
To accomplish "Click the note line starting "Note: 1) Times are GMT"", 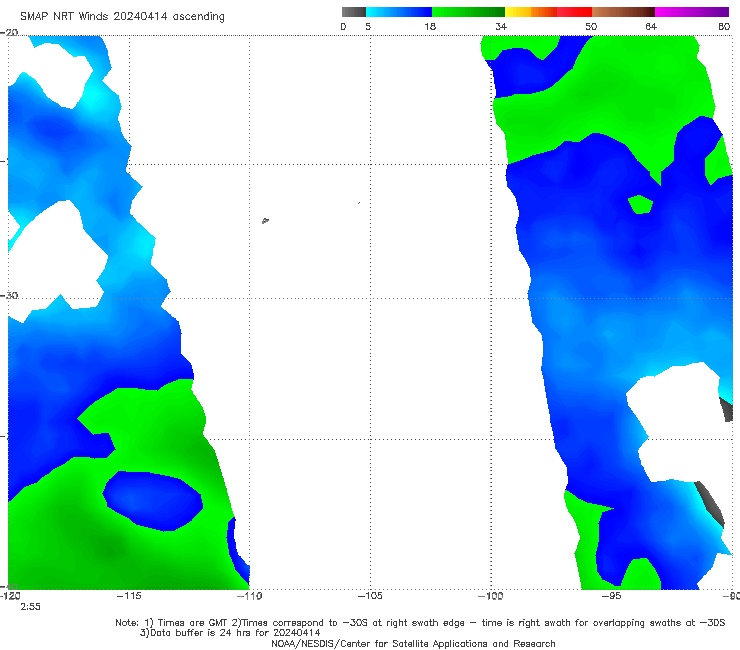I will click(420, 623).
